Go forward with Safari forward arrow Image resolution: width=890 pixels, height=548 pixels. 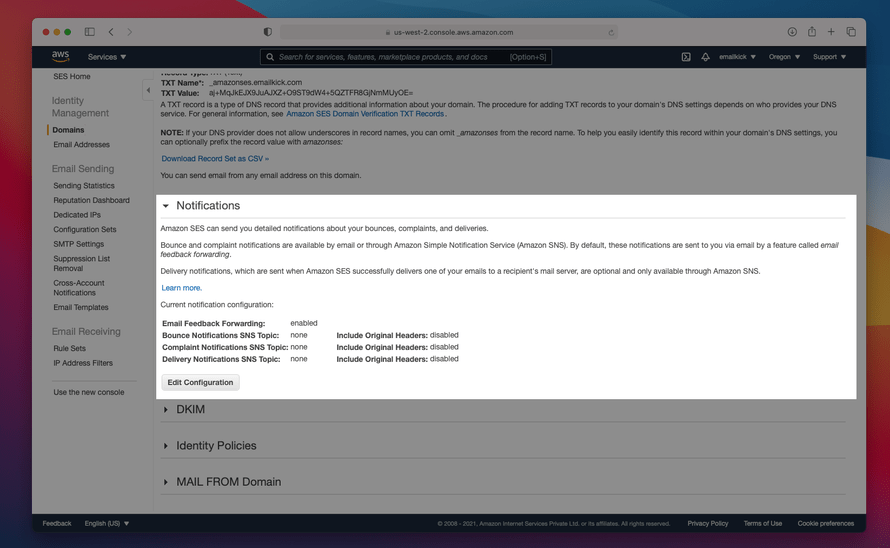tap(129, 32)
